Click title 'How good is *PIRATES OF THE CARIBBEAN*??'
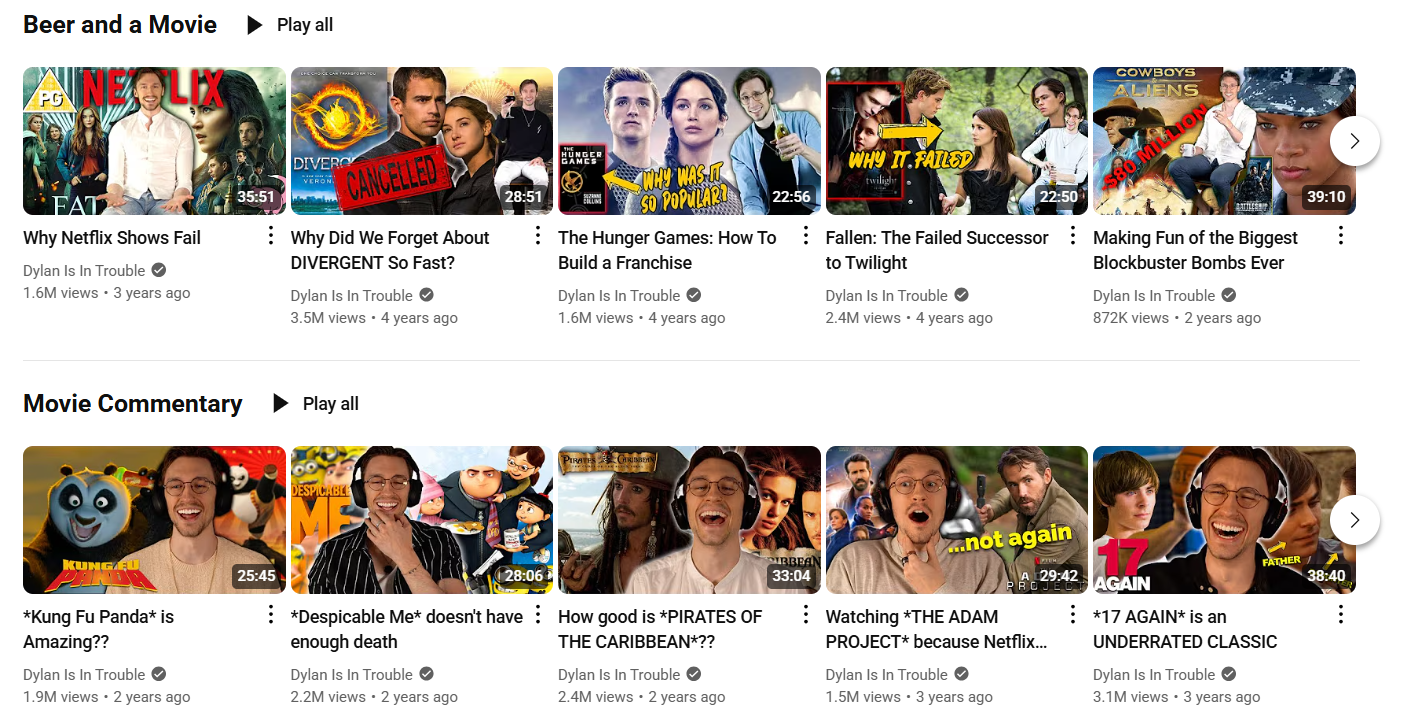 [x=660, y=629]
